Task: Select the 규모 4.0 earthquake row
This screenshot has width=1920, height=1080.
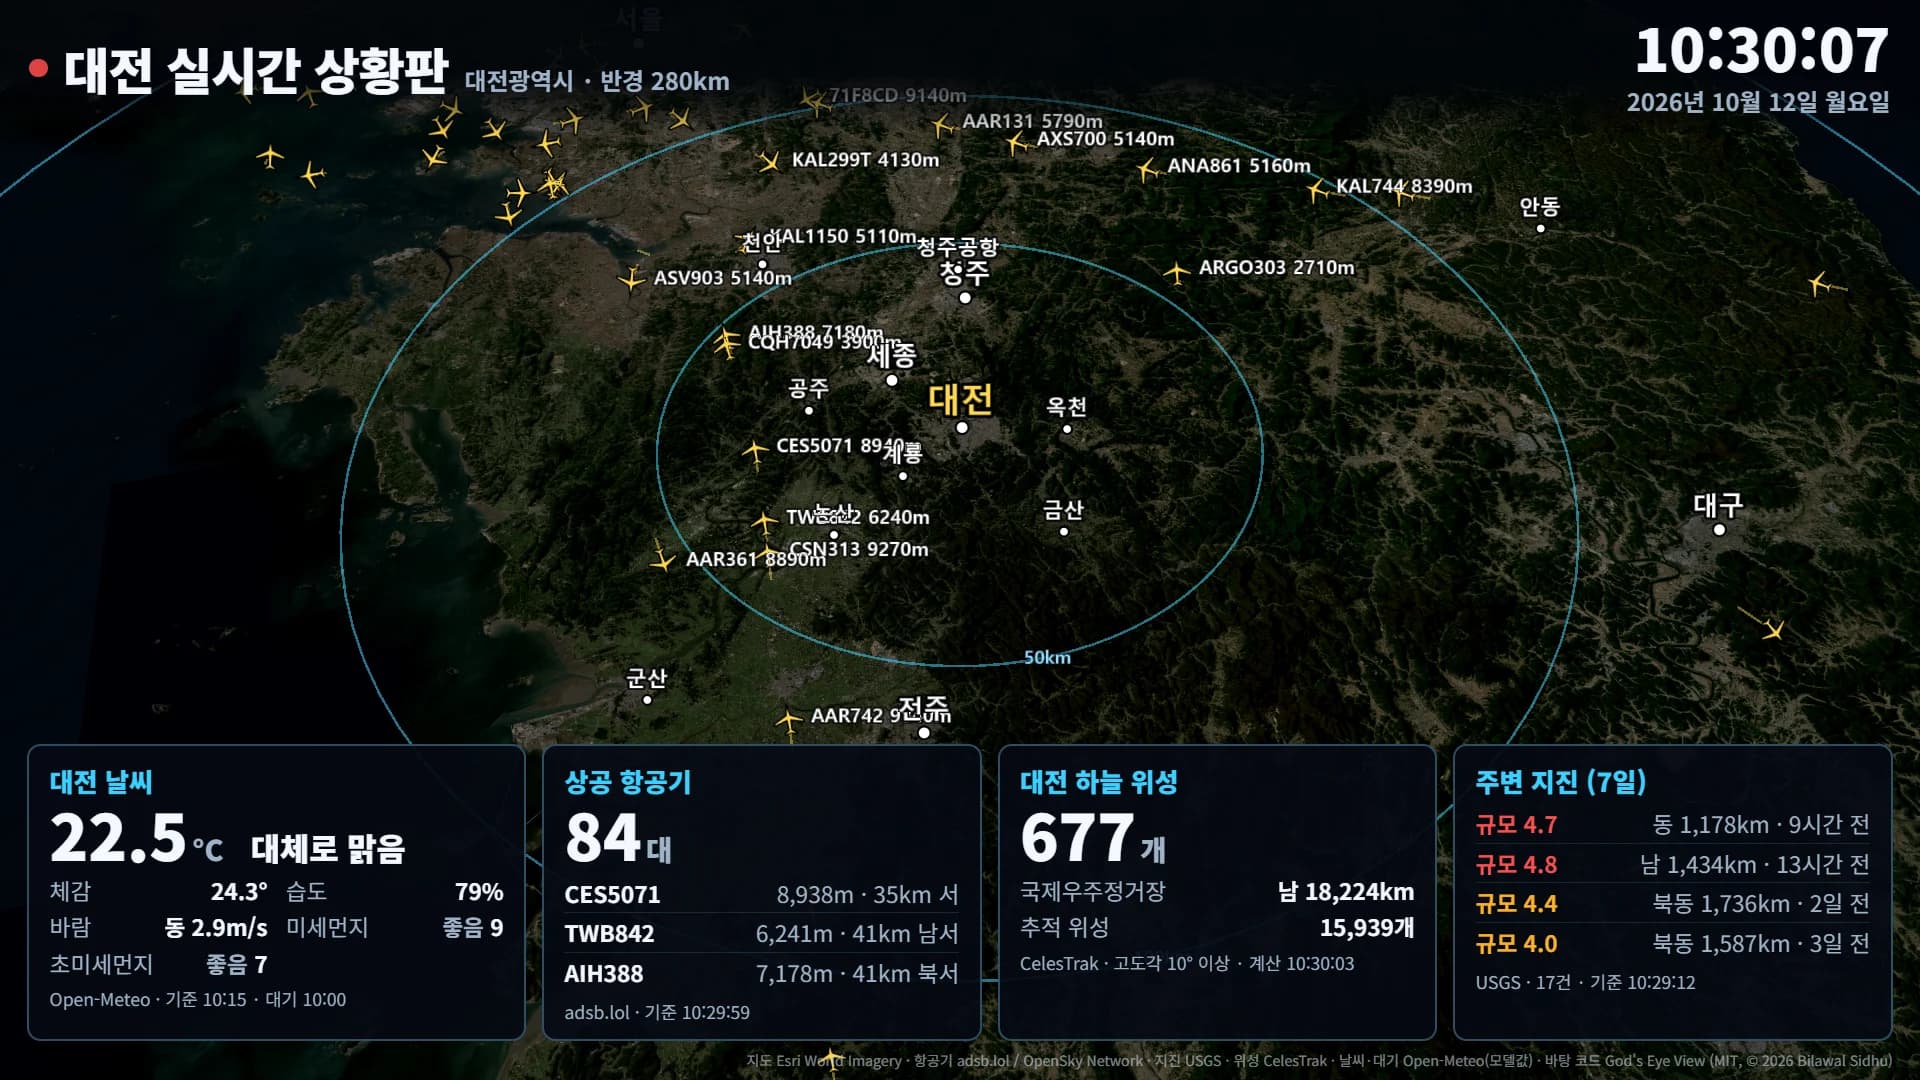Action: tap(1673, 943)
